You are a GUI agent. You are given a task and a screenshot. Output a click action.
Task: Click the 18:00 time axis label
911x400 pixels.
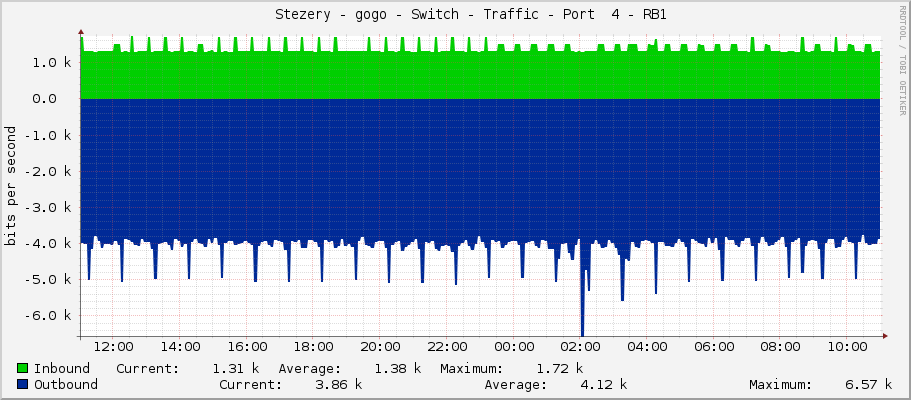tap(313, 347)
